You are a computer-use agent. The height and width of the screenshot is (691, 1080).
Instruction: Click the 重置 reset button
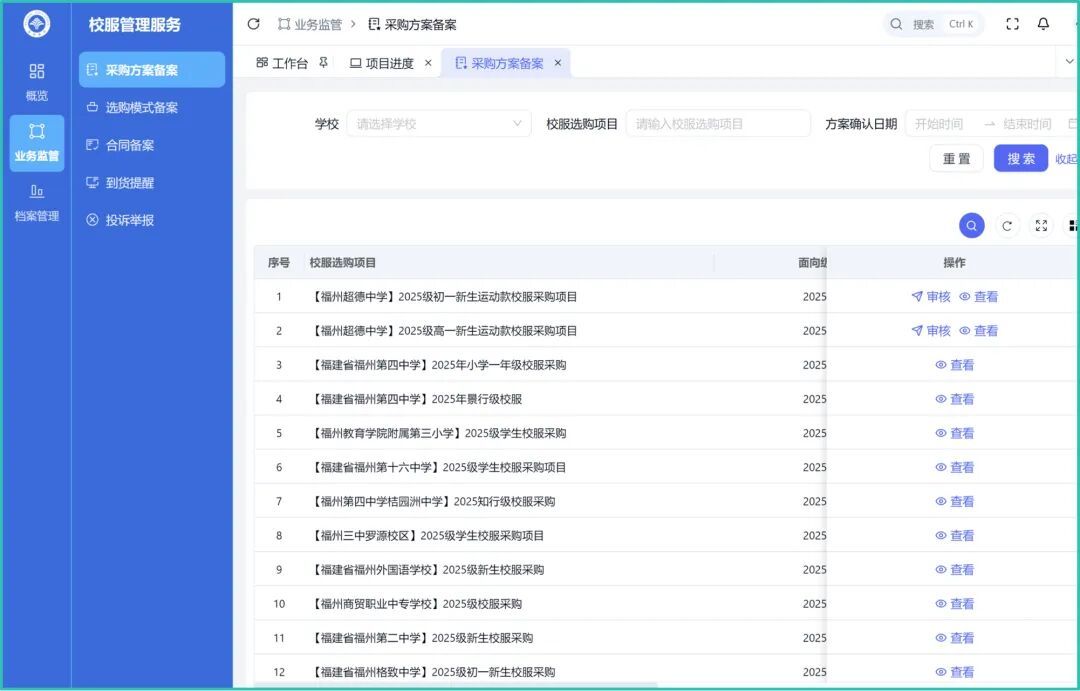(957, 159)
